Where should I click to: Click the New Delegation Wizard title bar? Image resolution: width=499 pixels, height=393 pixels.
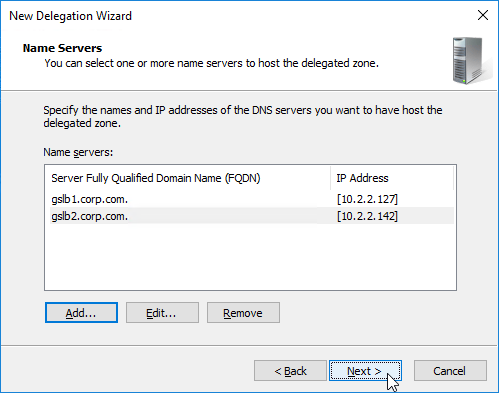click(233, 16)
